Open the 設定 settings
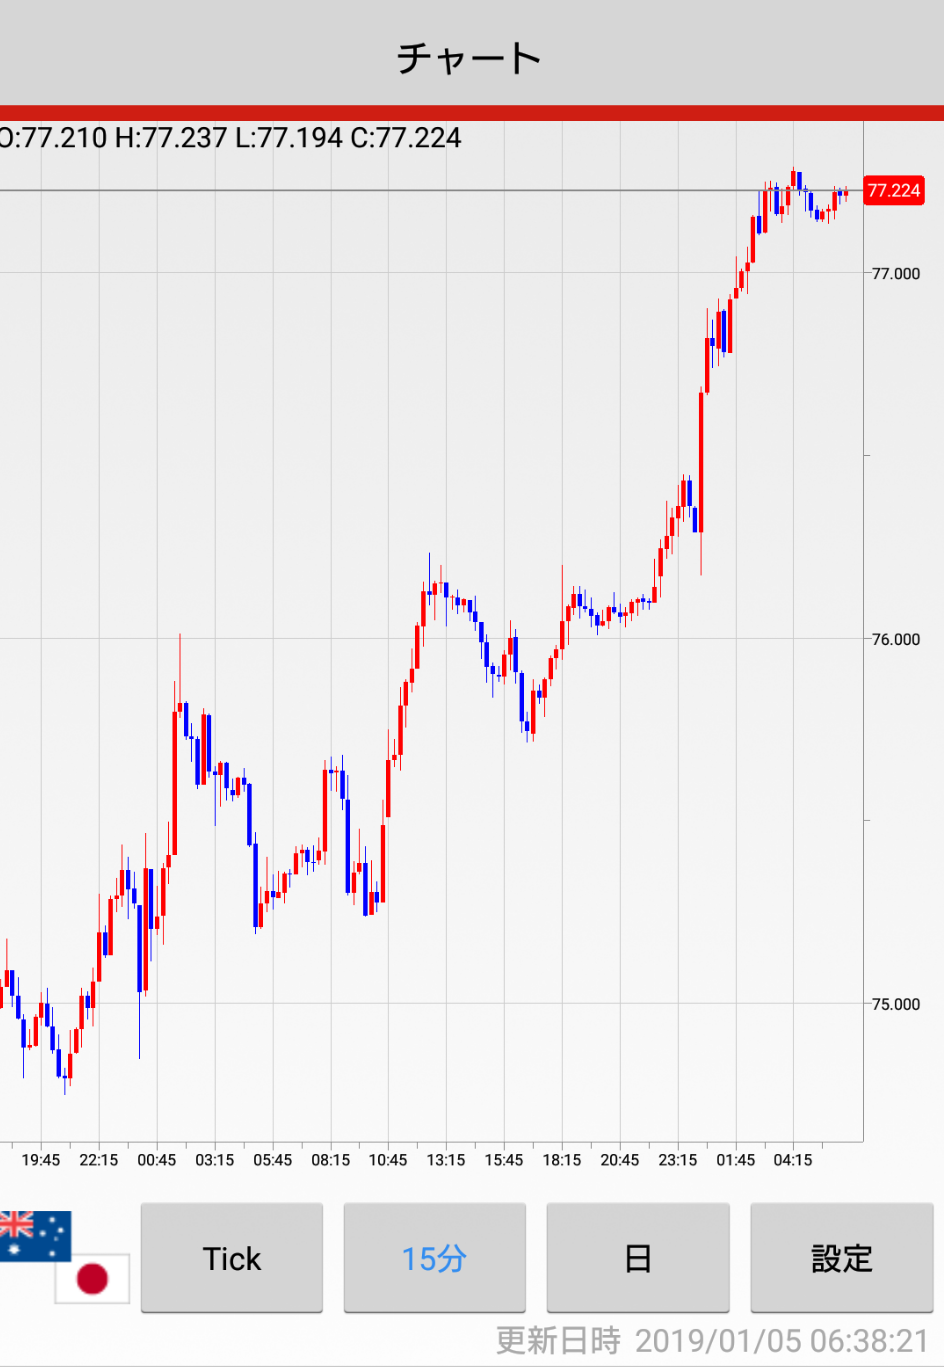Image resolution: width=944 pixels, height=1367 pixels. (841, 1258)
